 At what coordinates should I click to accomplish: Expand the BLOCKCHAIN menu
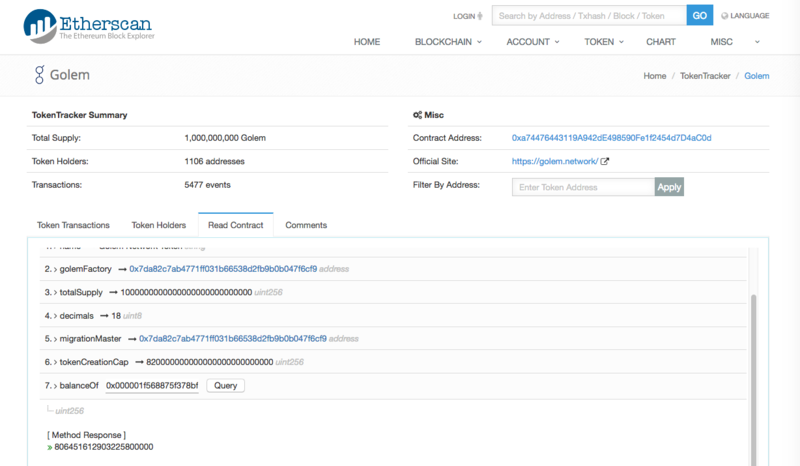click(x=448, y=42)
